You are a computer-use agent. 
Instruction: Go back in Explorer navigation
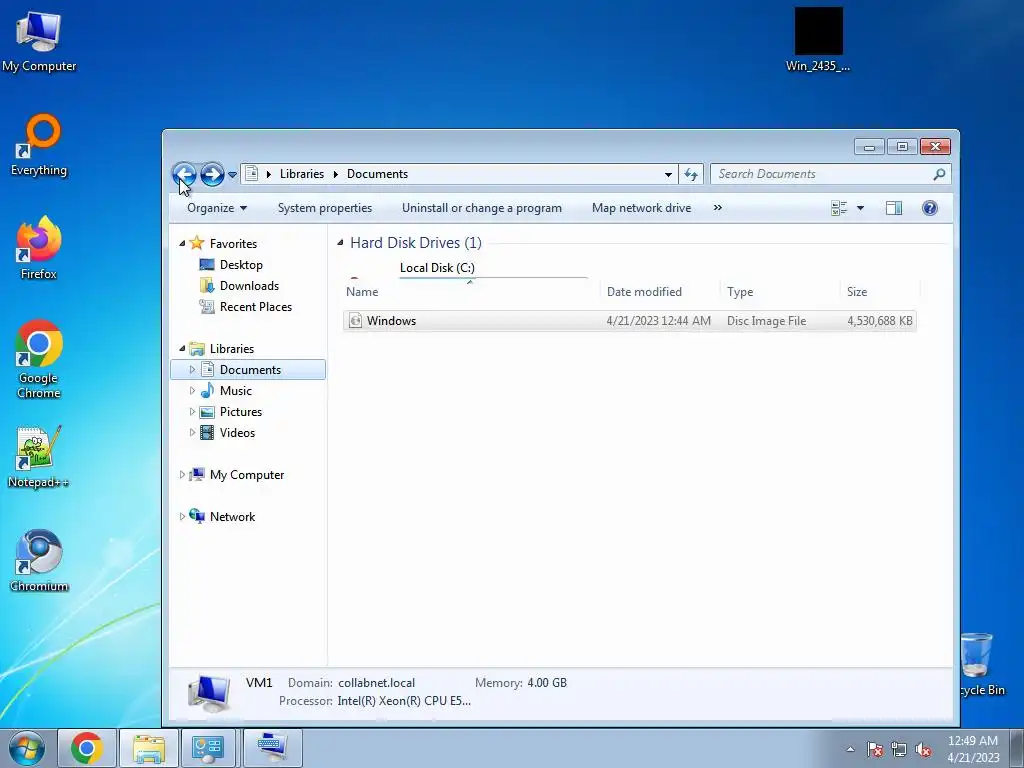point(184,174)
